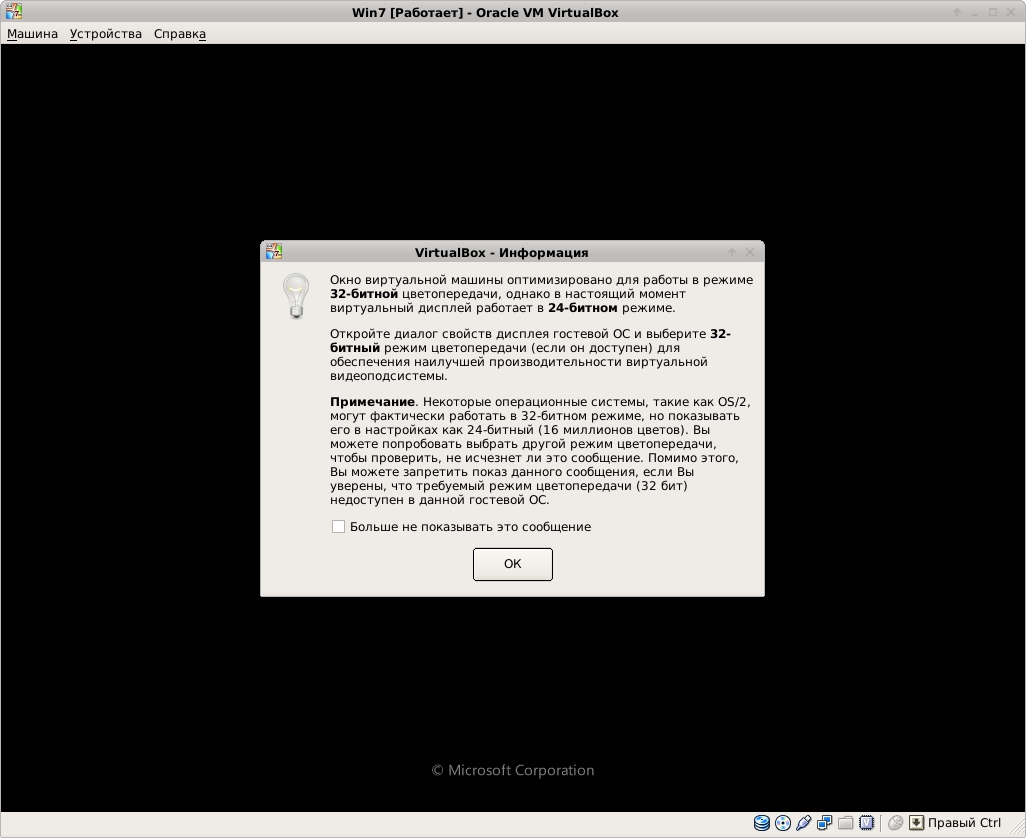Open the Машина menu
The height and width of the screenshot is (838, 1026).
32,34
